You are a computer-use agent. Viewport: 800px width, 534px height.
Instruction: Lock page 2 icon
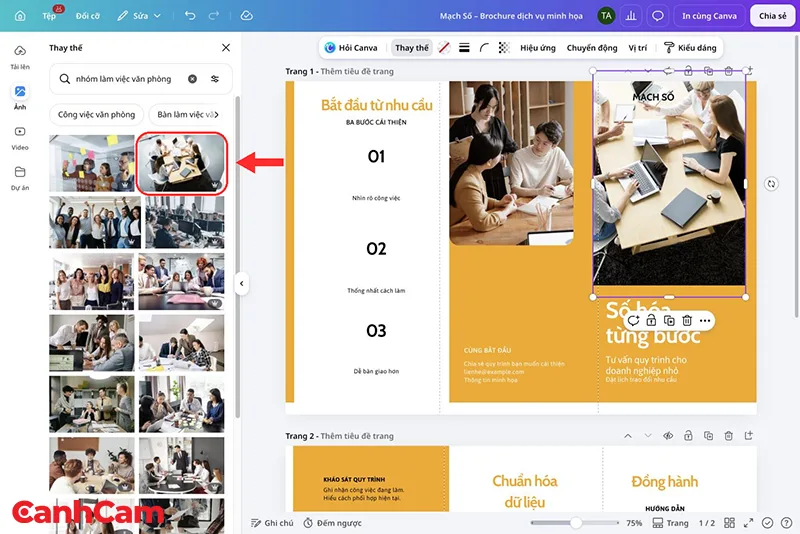point(688,436)
